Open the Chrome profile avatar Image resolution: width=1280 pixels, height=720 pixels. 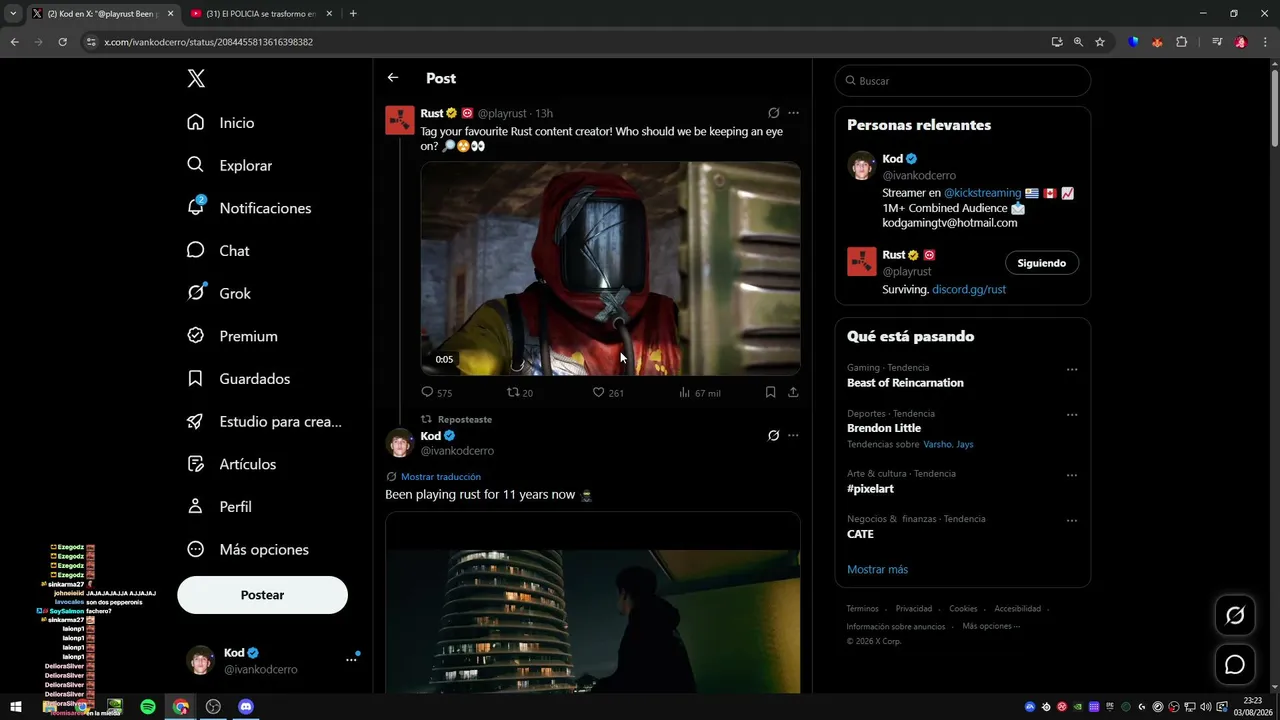[x=1240, y=42]
